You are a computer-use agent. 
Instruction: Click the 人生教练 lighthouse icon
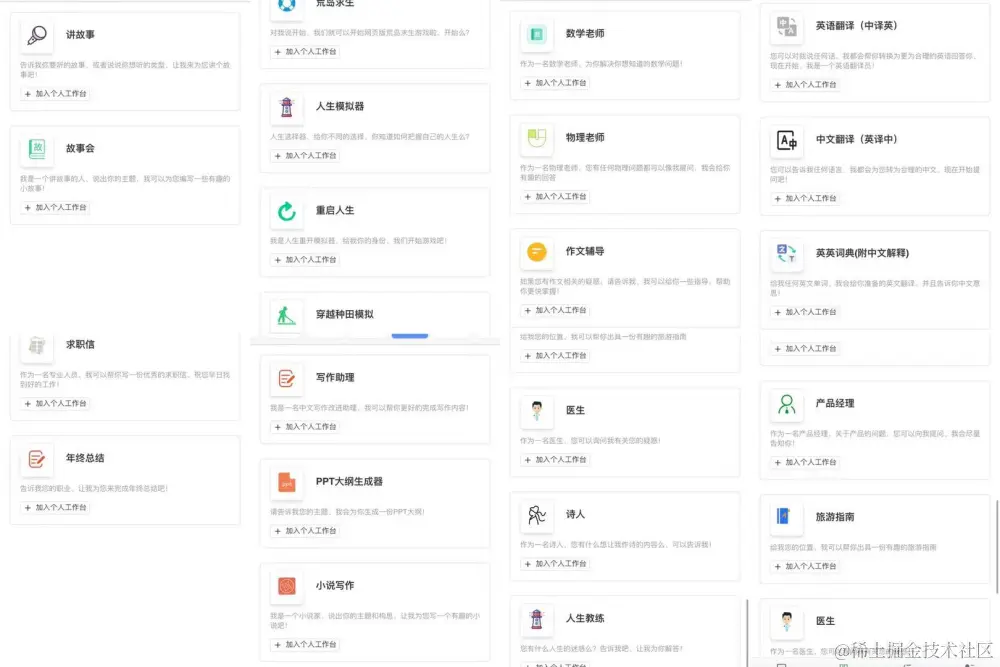[x=537, y=621]
